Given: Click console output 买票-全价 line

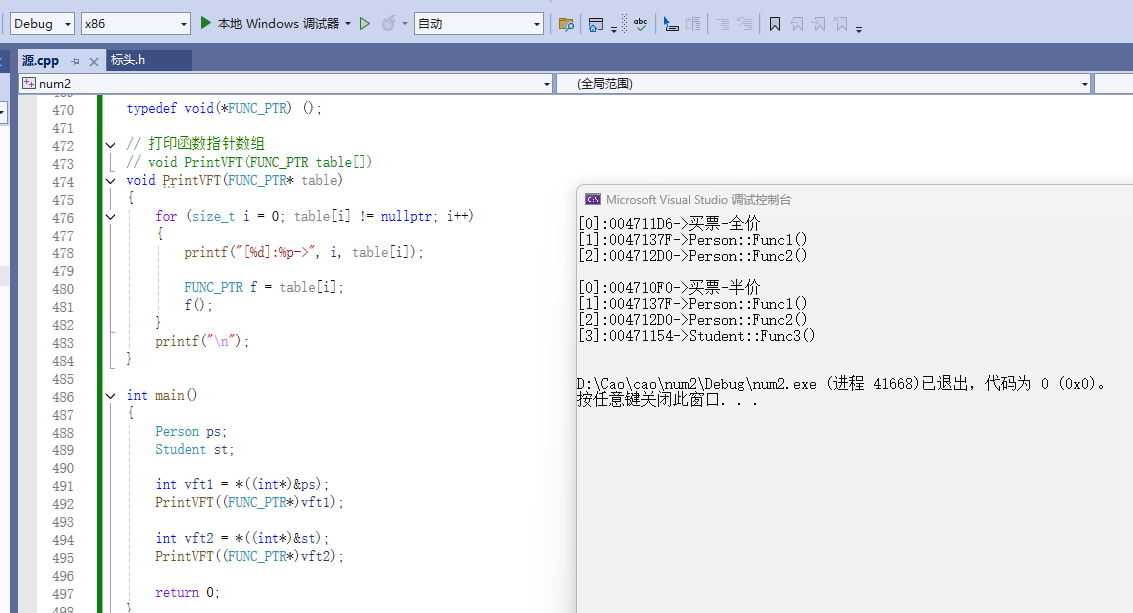Looking at the screenshot, I should point(669,223).
